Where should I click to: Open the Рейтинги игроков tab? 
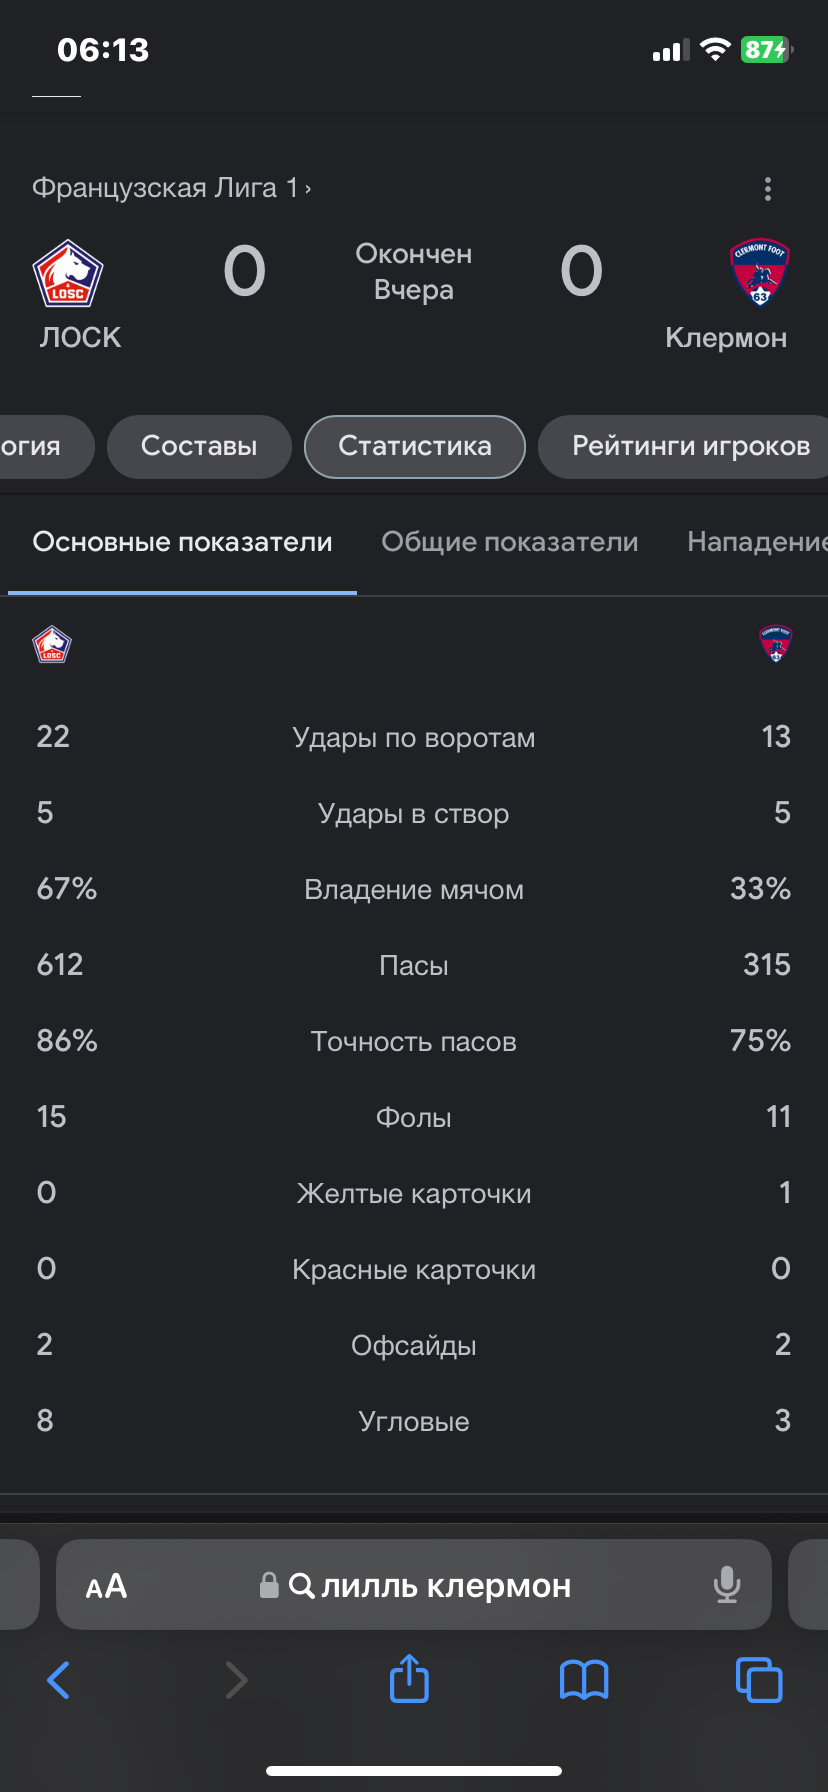pyautogui.click(x=690, y=446)
